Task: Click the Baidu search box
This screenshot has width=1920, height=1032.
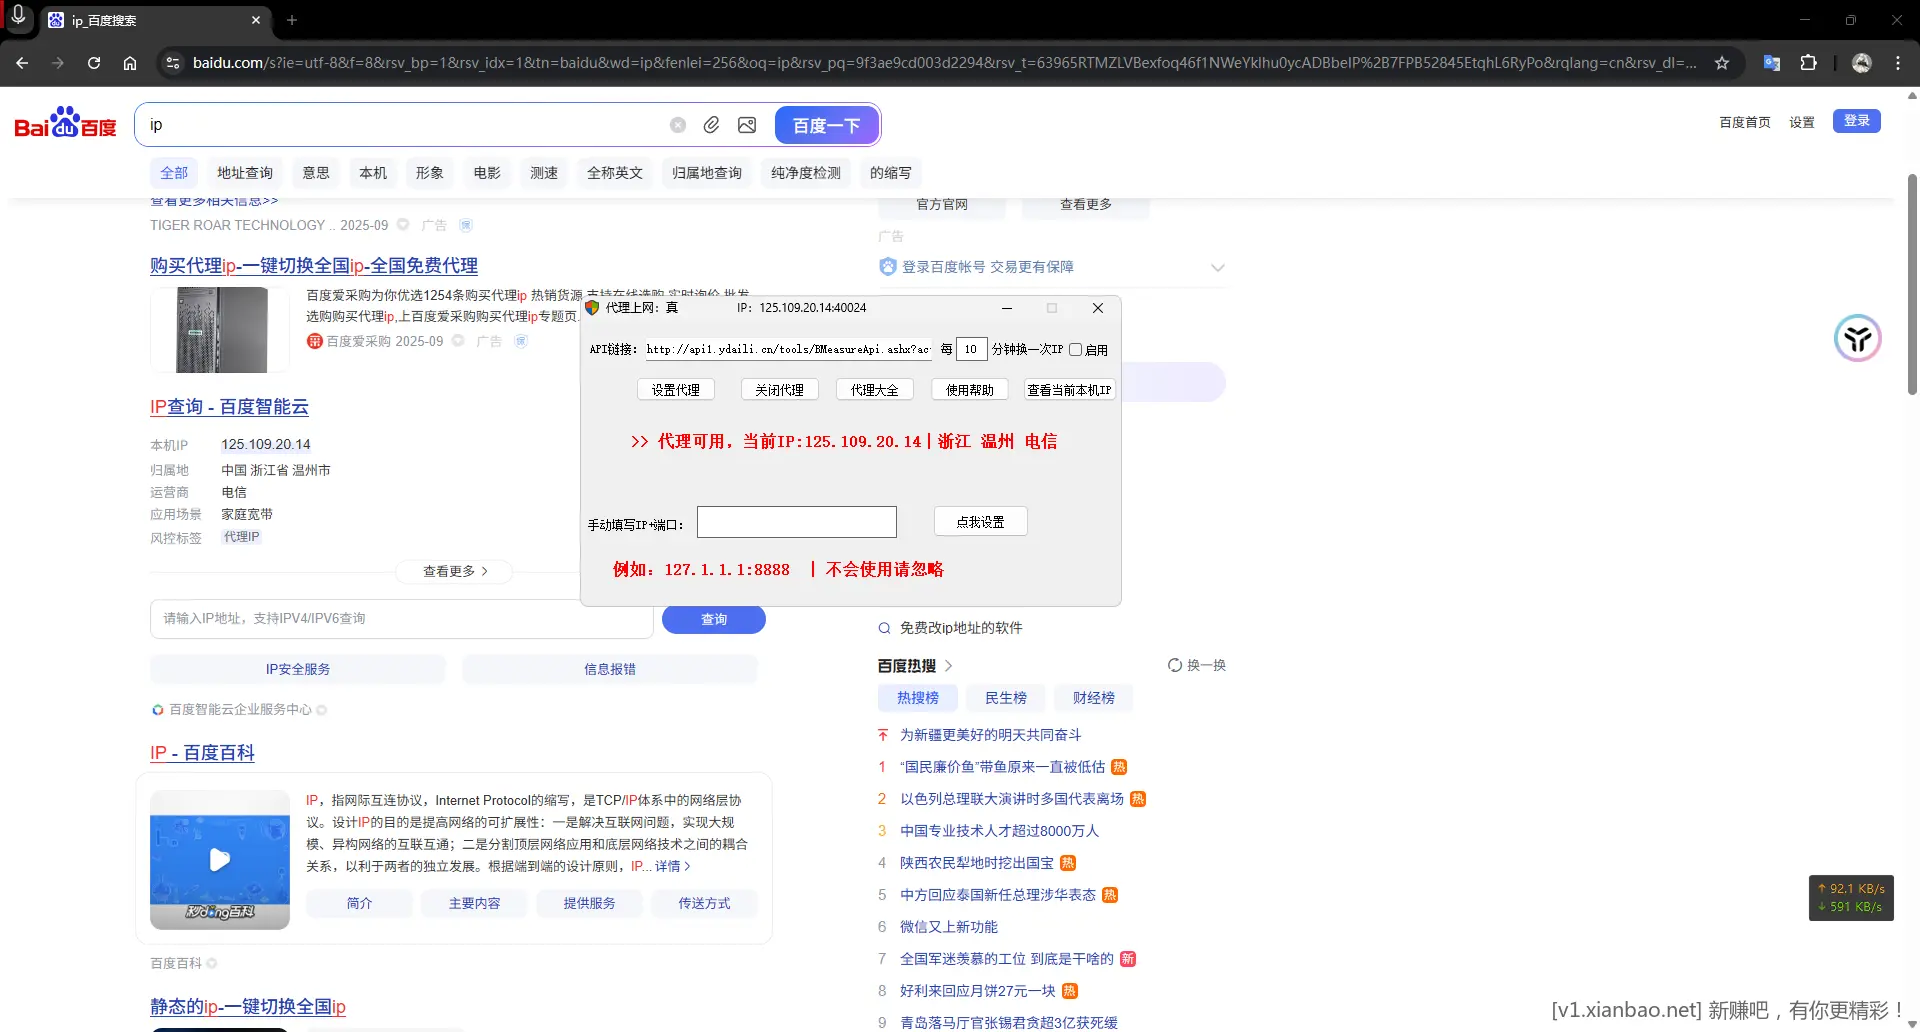Action: coord(400,125)
